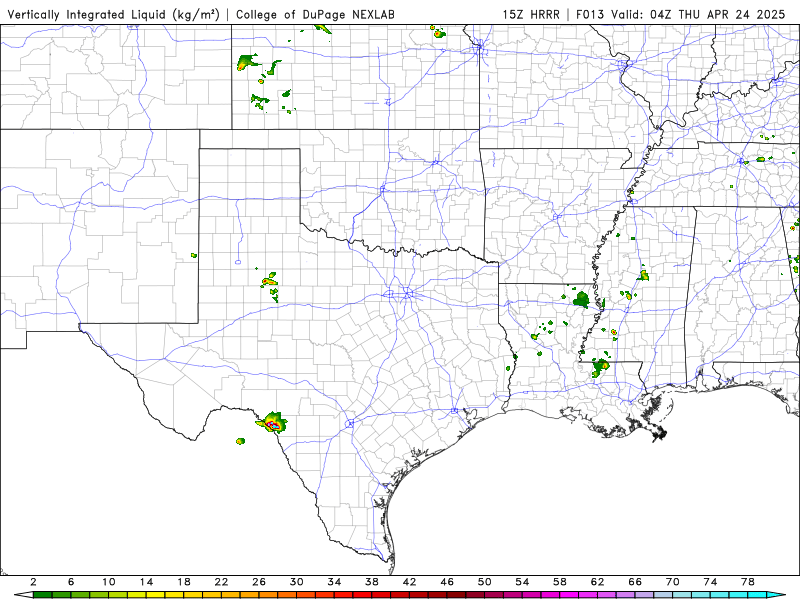Click the colorbar label "2"

(x=34, y=582)
